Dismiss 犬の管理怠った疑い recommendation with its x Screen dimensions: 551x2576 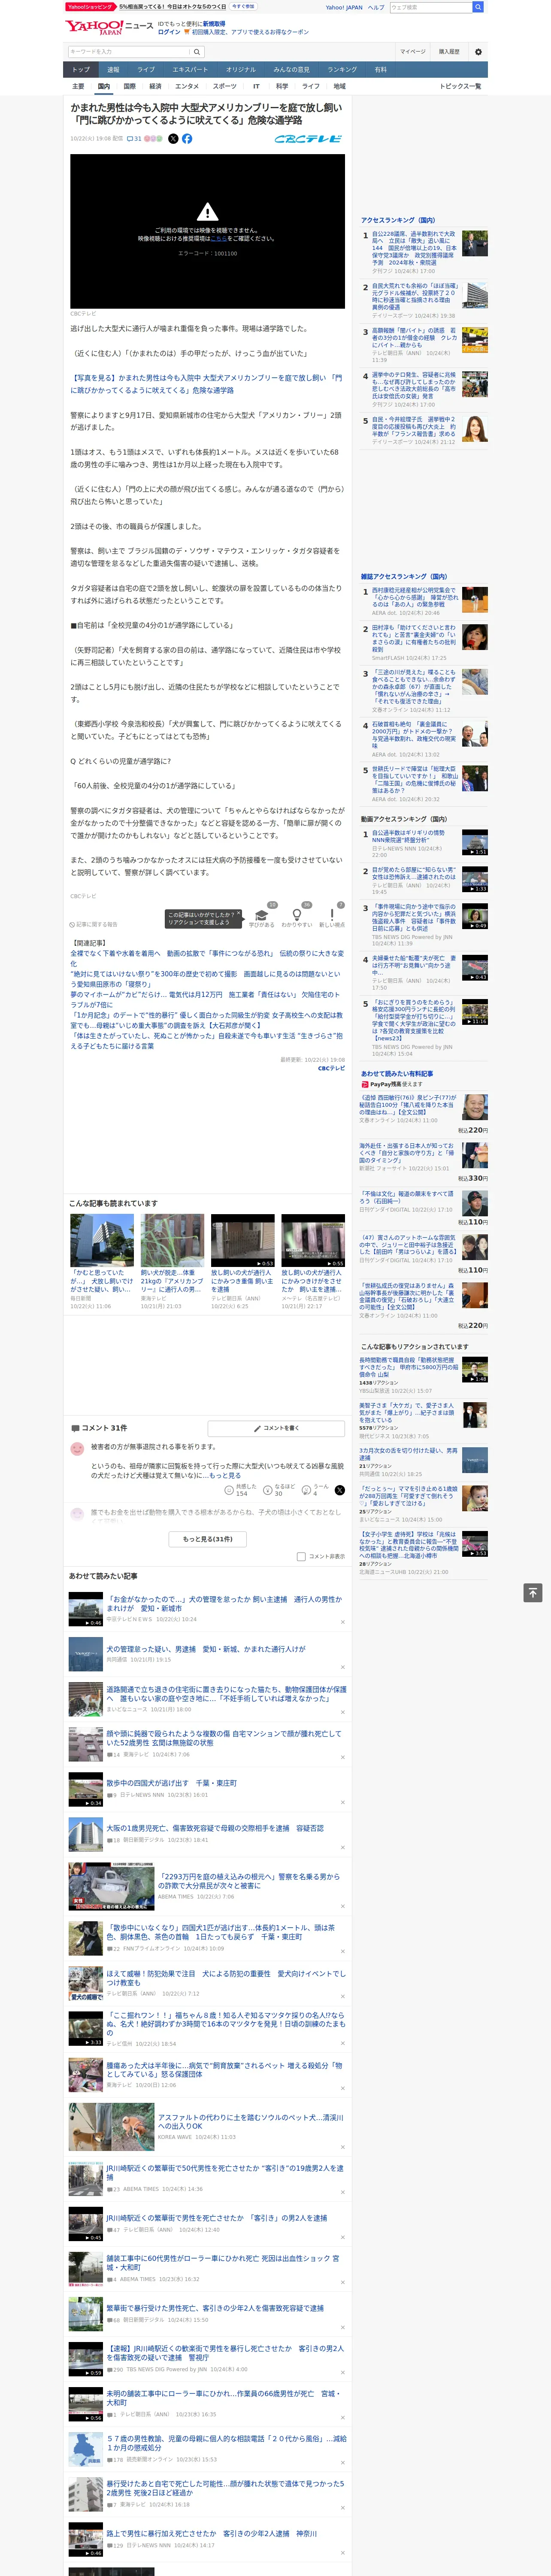pyautogui.click(x=343, y=1667)
